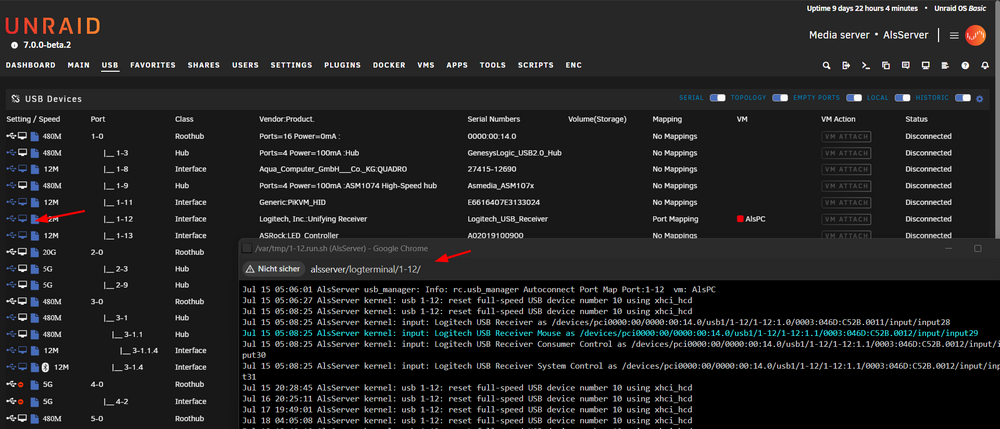Open the web terminal icon
The height and width of the screenshot is (429, 1000).
pos(866,65)
